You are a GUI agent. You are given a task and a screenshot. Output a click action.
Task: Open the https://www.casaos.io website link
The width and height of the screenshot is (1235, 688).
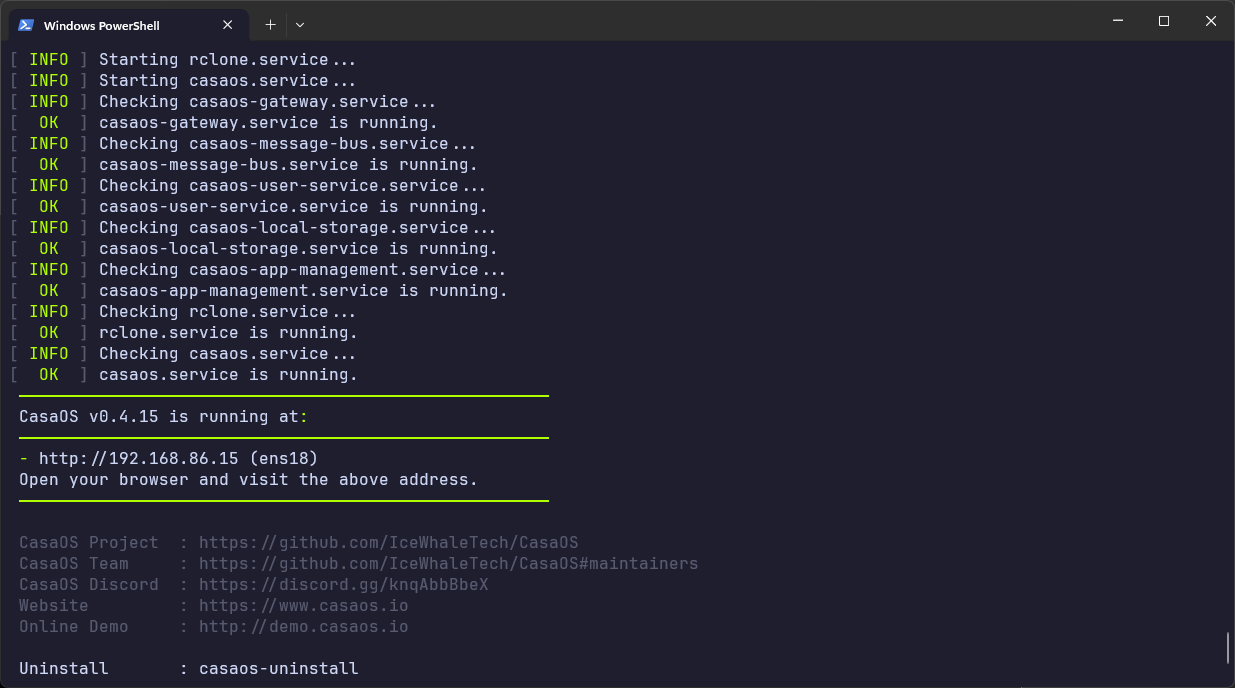click(x=303, y=605)
